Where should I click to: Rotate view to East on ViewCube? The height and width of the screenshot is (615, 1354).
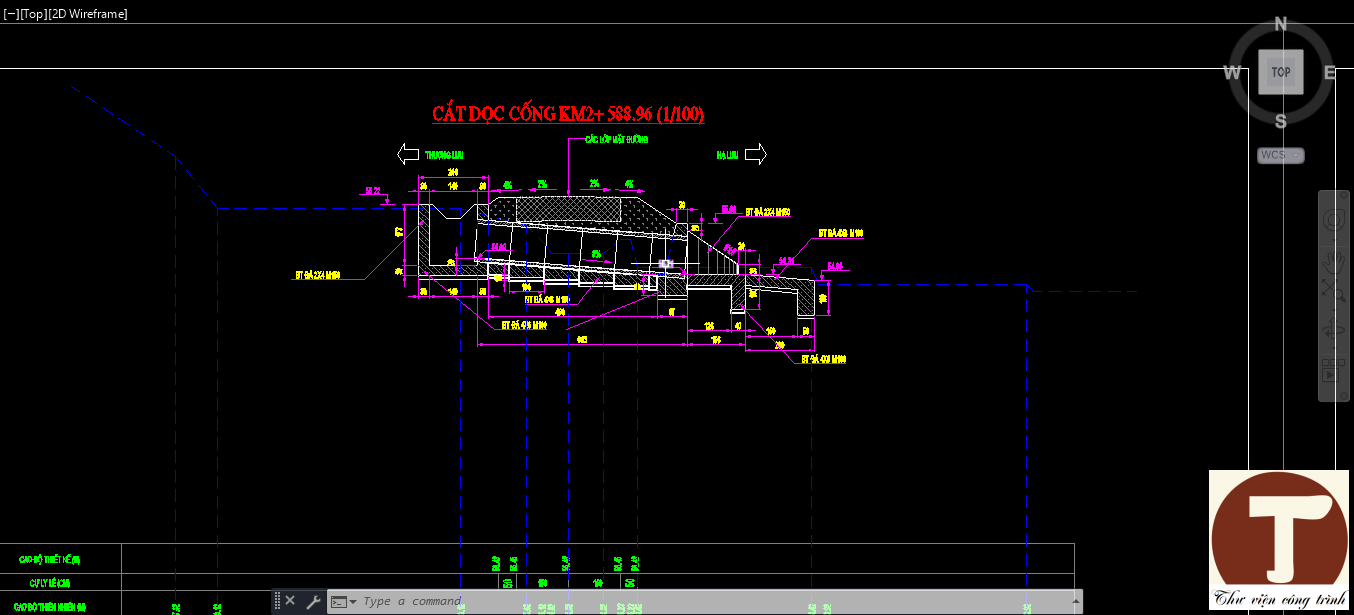point(1330,72)
